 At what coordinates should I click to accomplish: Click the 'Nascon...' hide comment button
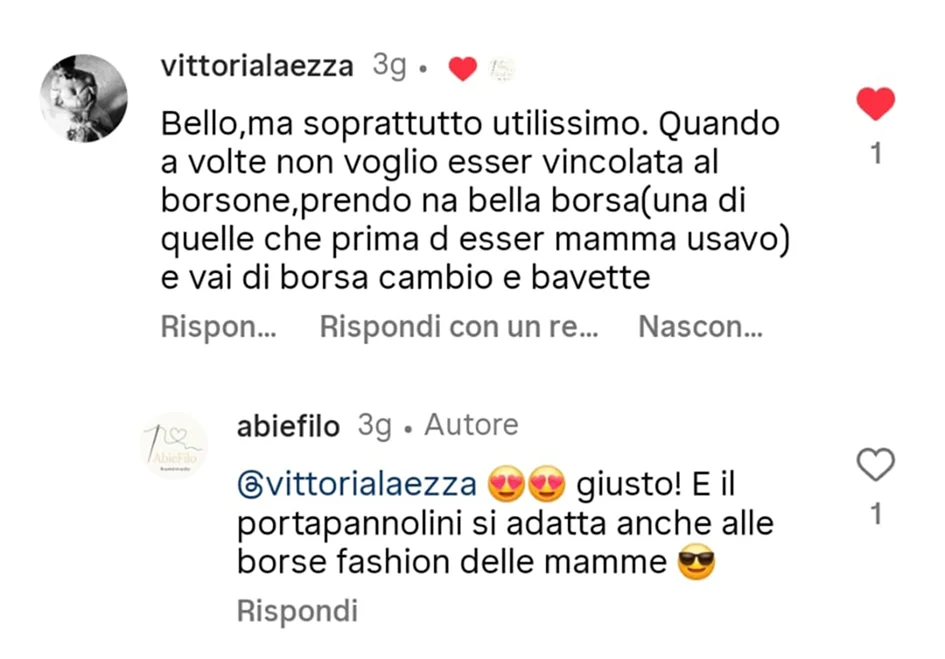click(x=700, y=327)
